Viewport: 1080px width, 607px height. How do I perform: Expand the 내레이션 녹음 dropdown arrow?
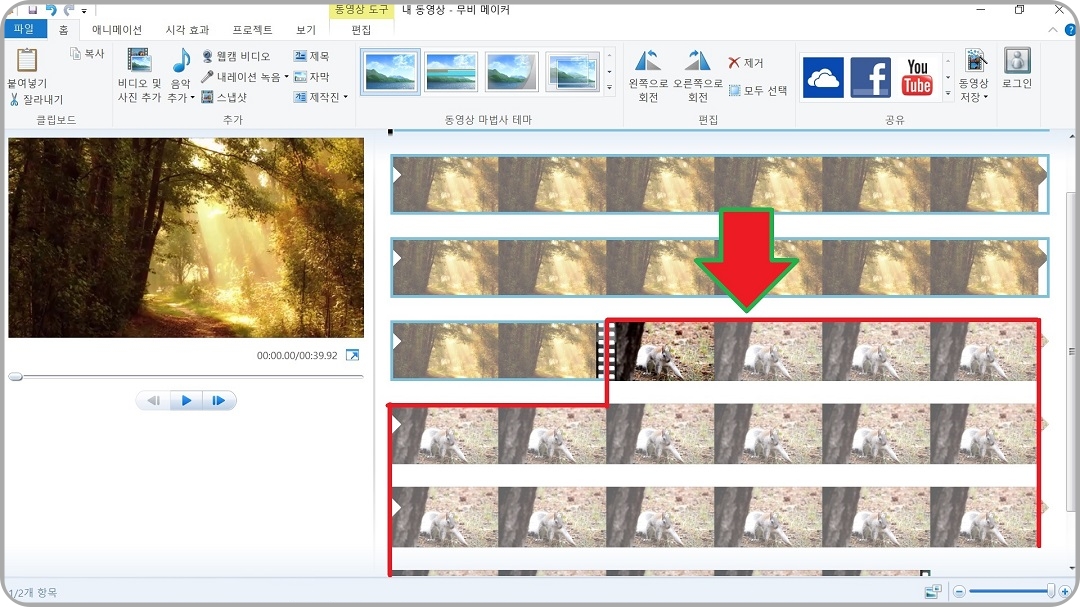pyautogui.click(x=287, y=76)
